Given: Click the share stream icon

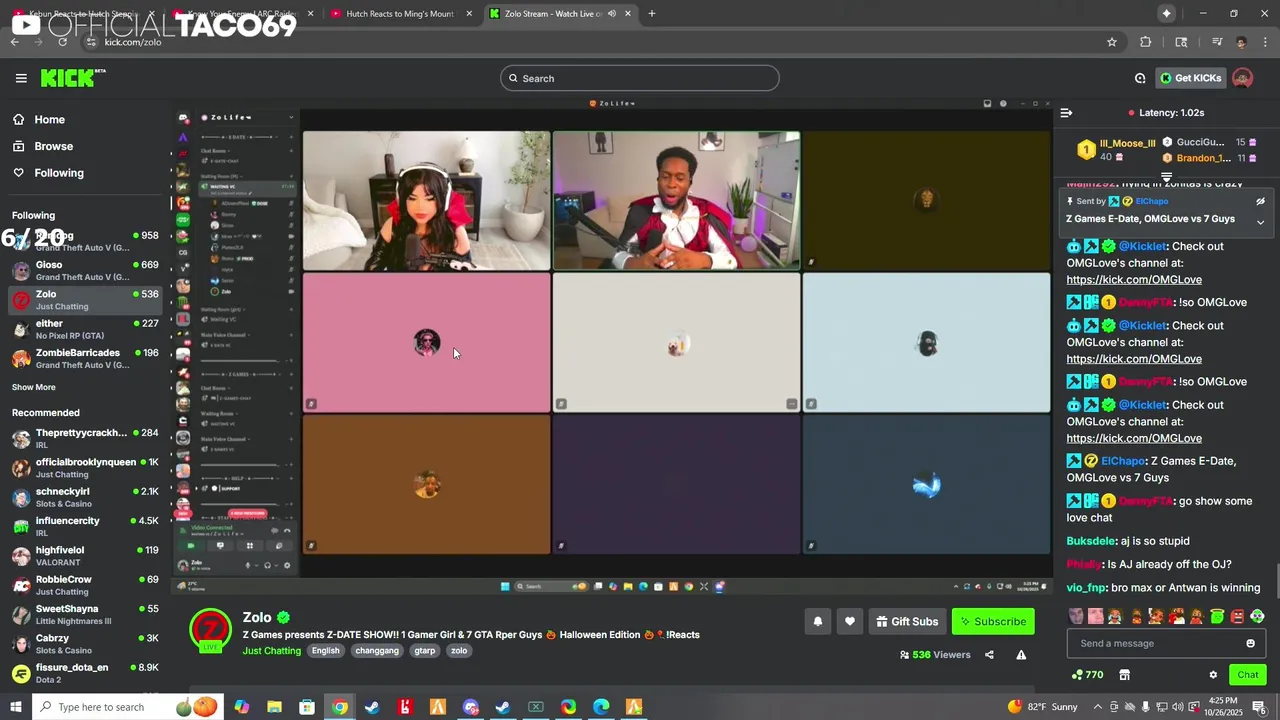Looking at the screenshot, I should click(989, 655).
